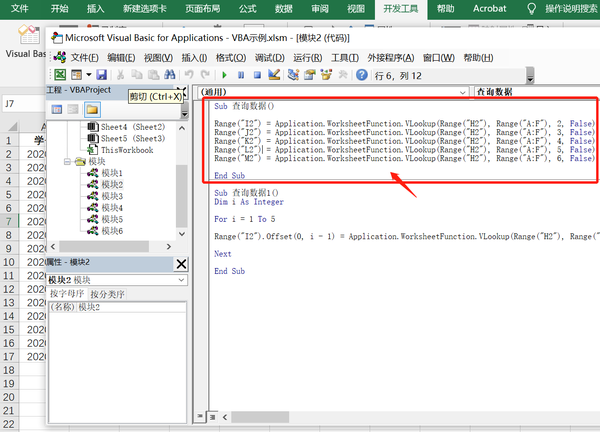Screen dimensions: 600x432
Task: Collapse the 模块 folder in project tree
Action: (x=67, y=162)
